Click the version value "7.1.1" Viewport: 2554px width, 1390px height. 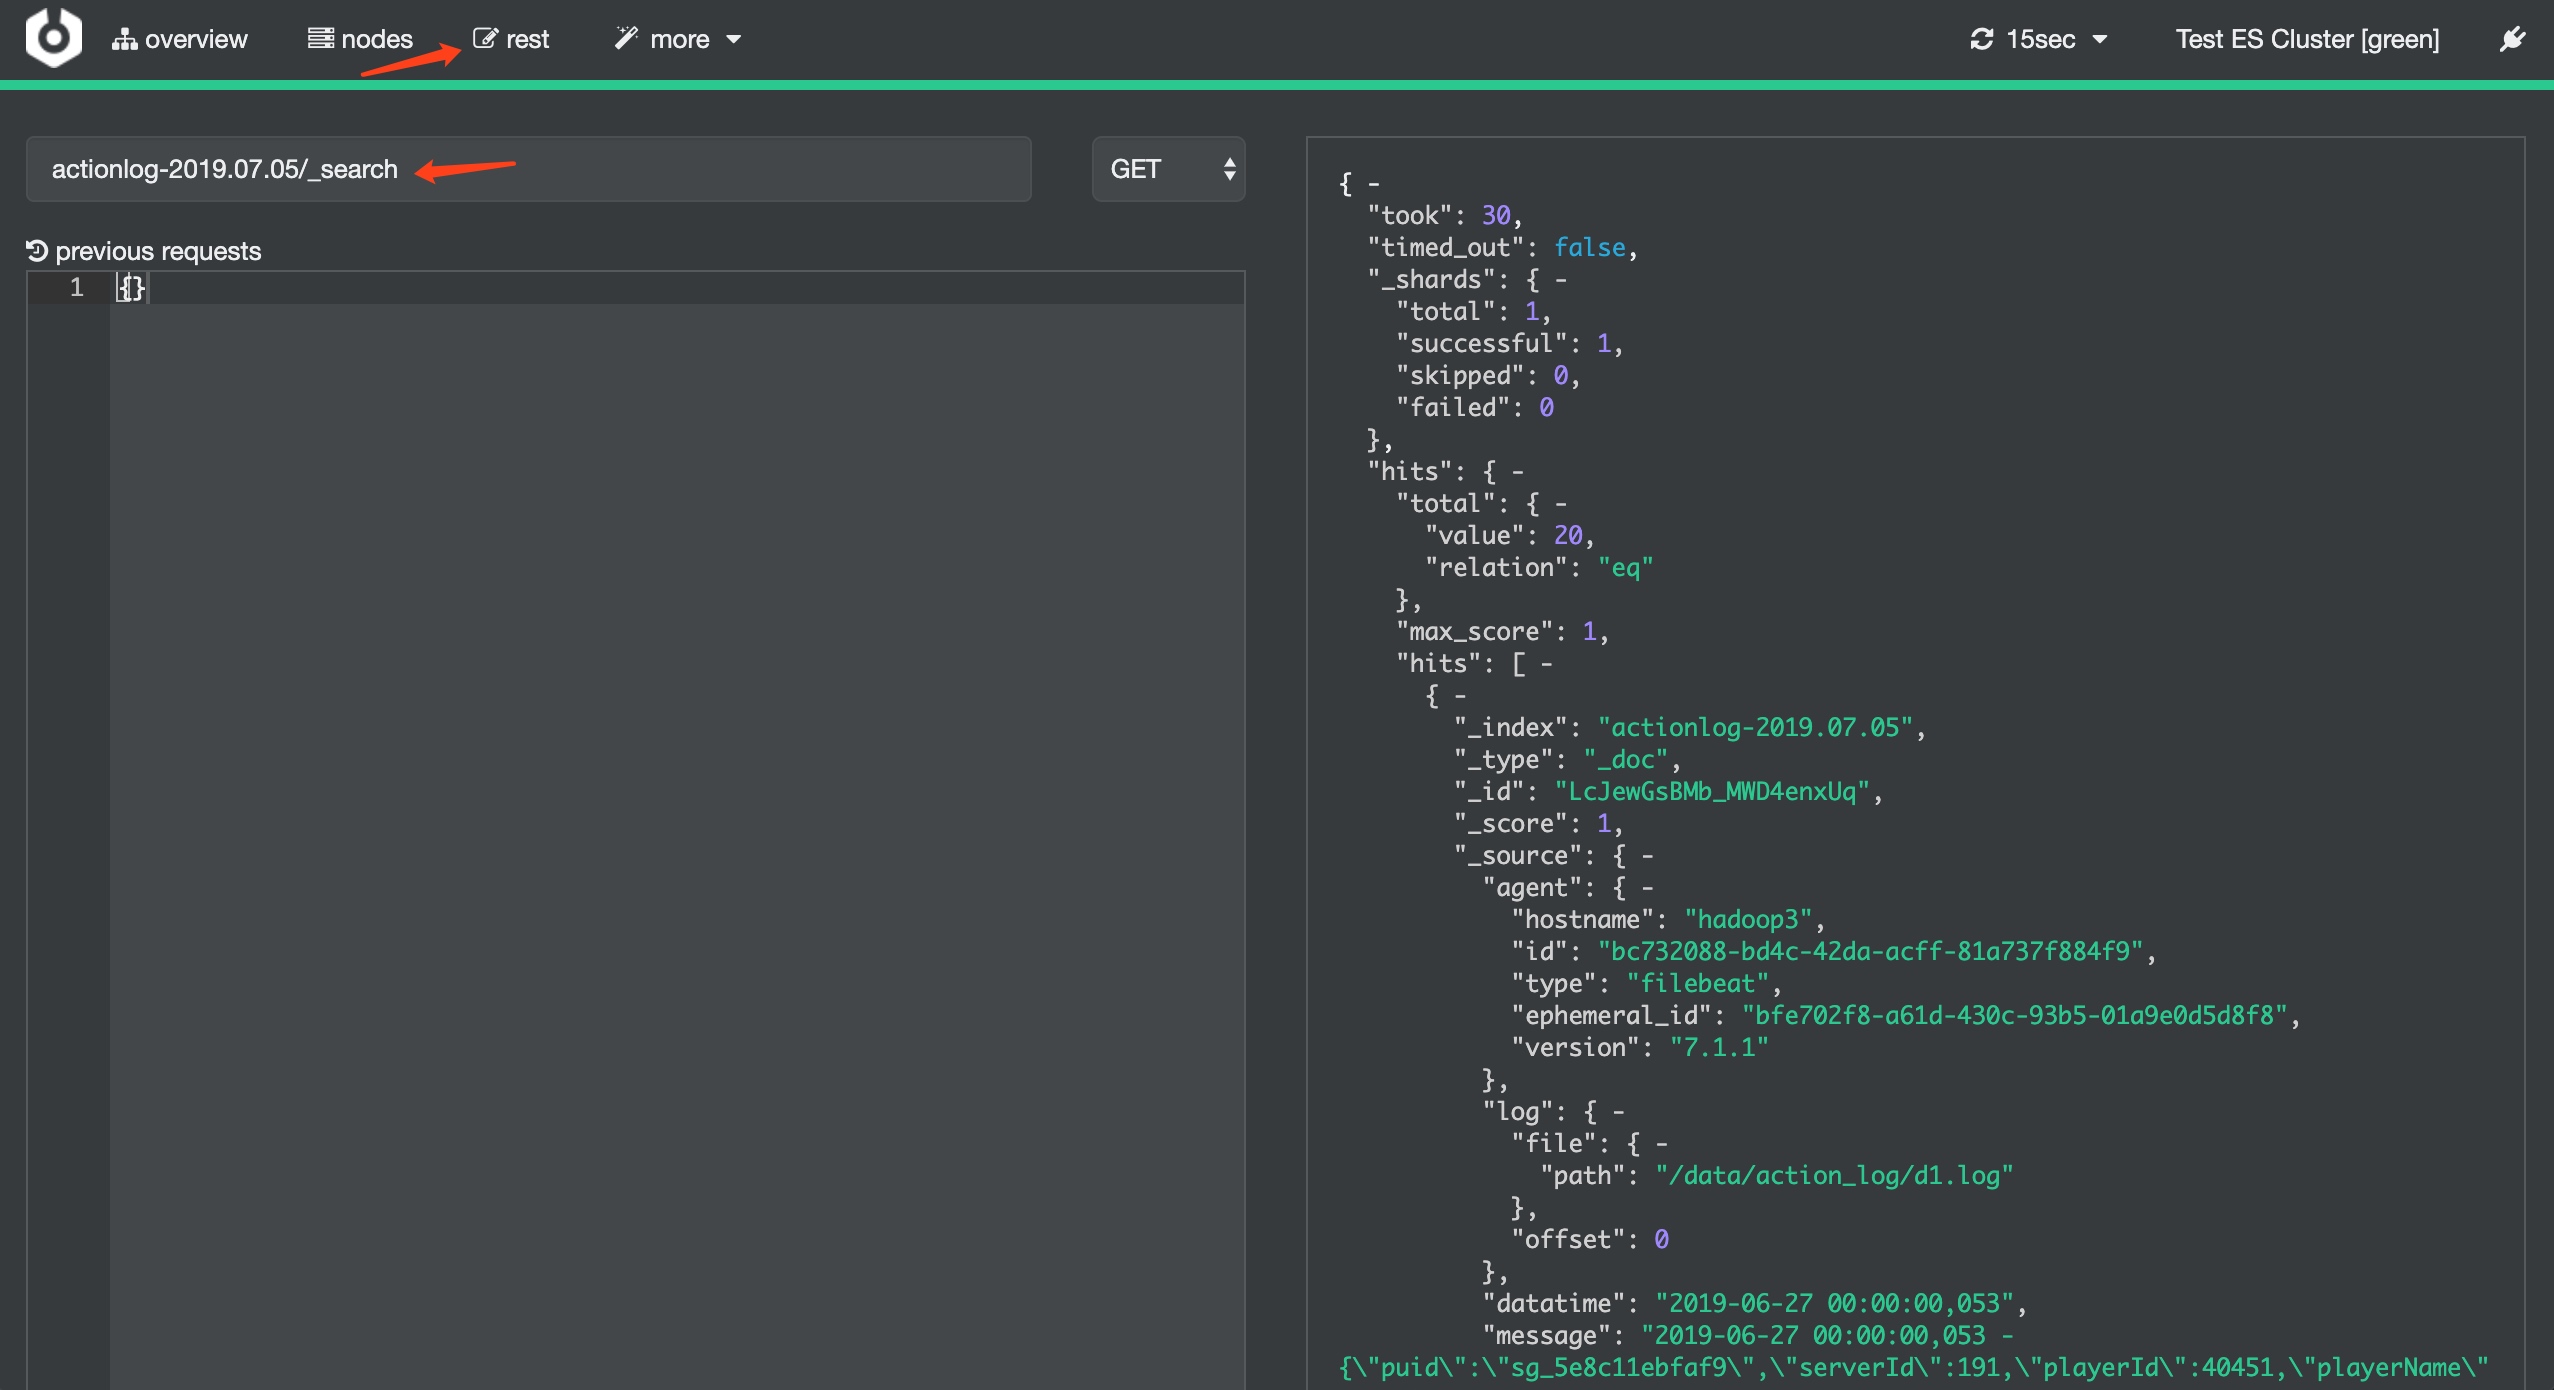click(1719, 1048)
